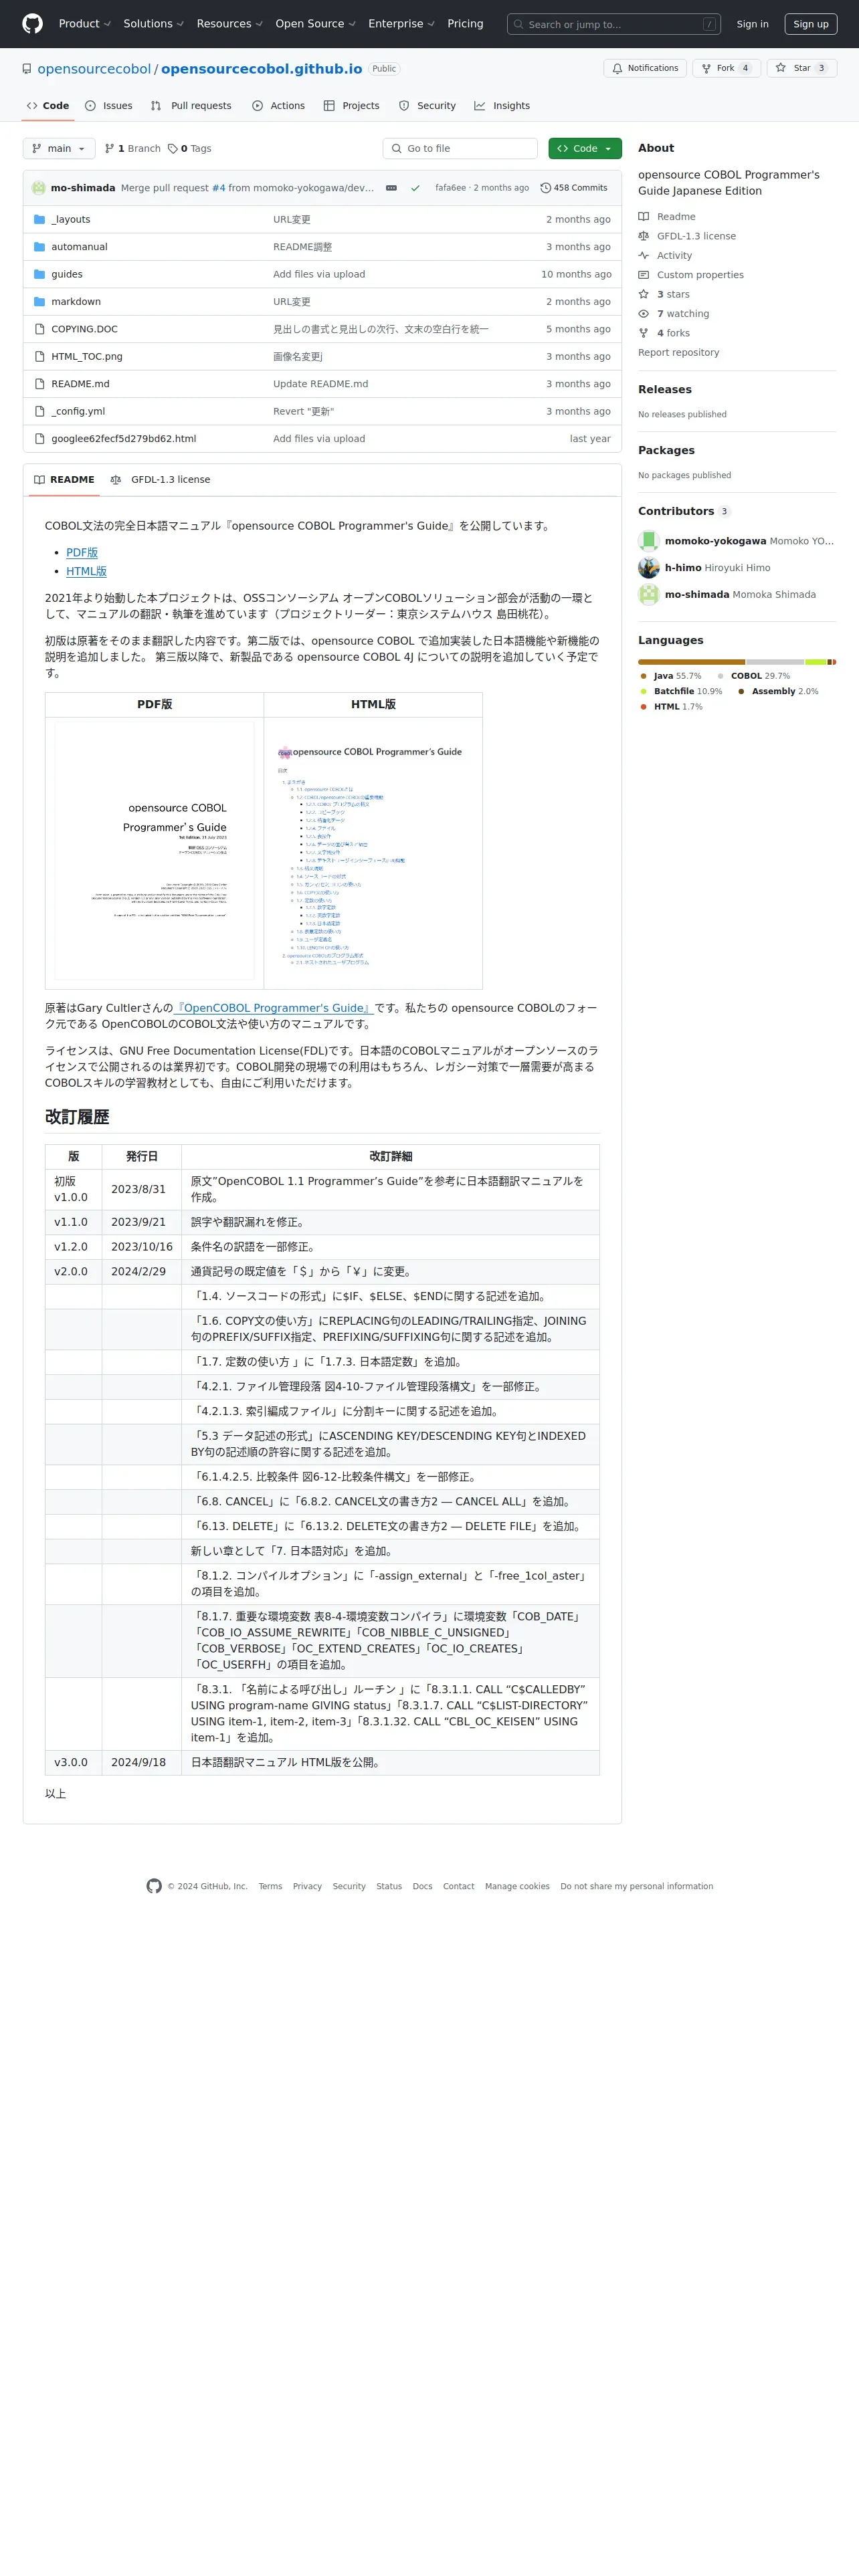Open the README.md file
This screenshot has height=2576, width=859.
(80, 384)
